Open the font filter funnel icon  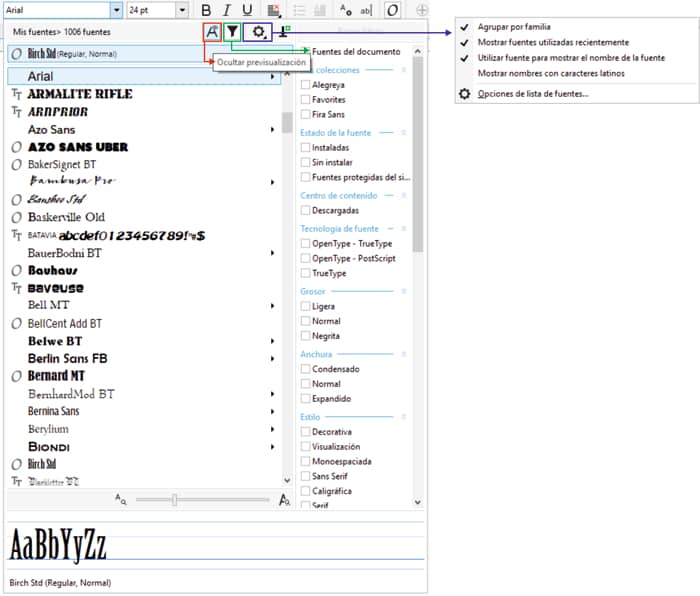(232, 32)
